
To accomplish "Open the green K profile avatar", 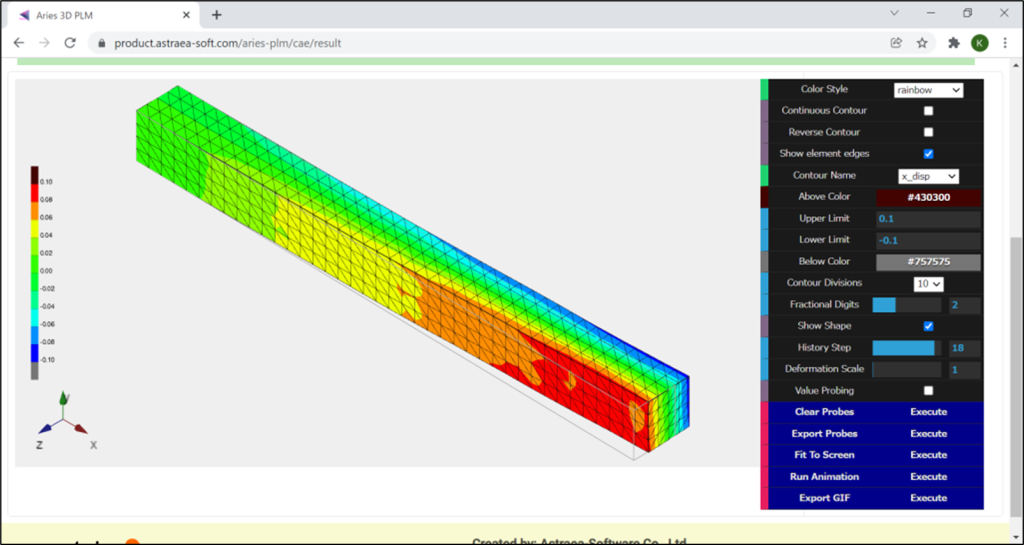I will coord(980,43).
